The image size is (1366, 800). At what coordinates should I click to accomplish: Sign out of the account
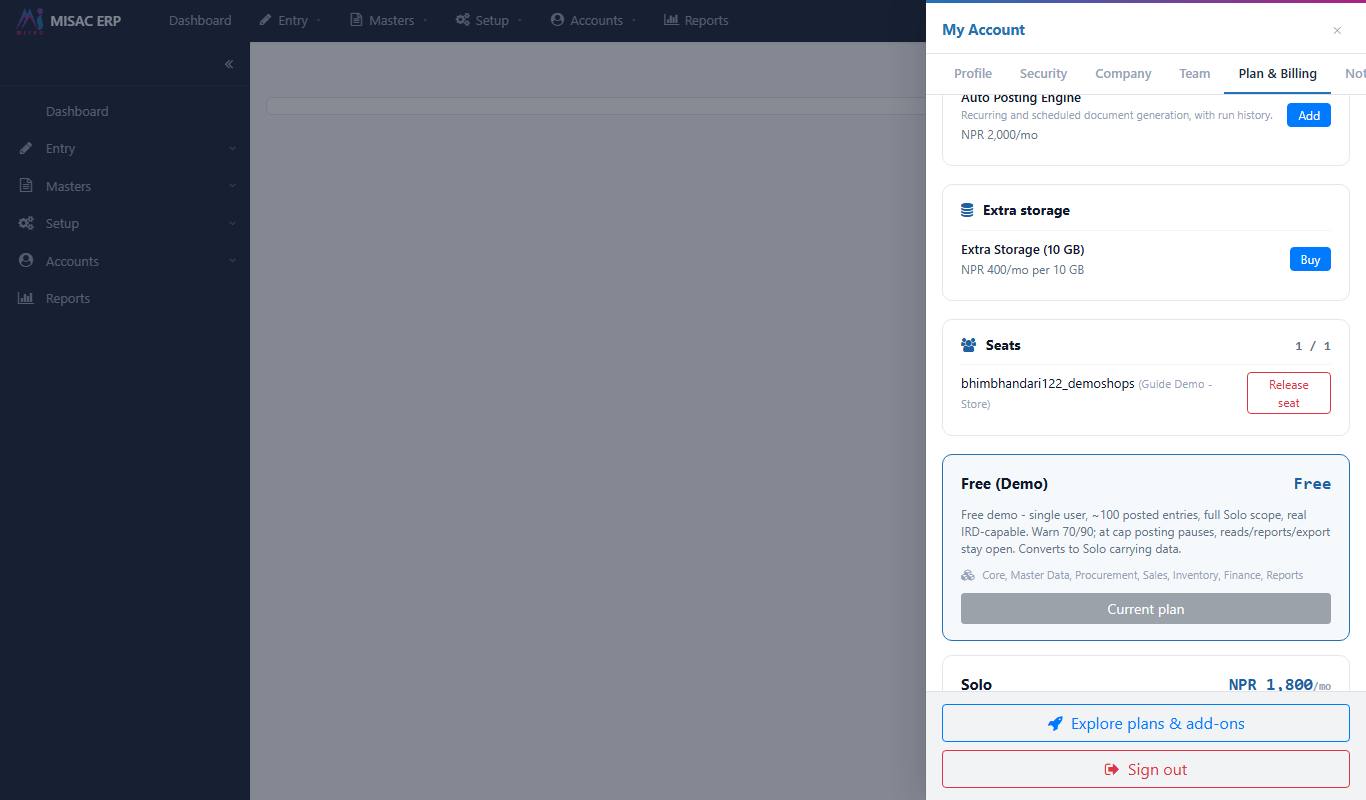[x=1146, y=769]
